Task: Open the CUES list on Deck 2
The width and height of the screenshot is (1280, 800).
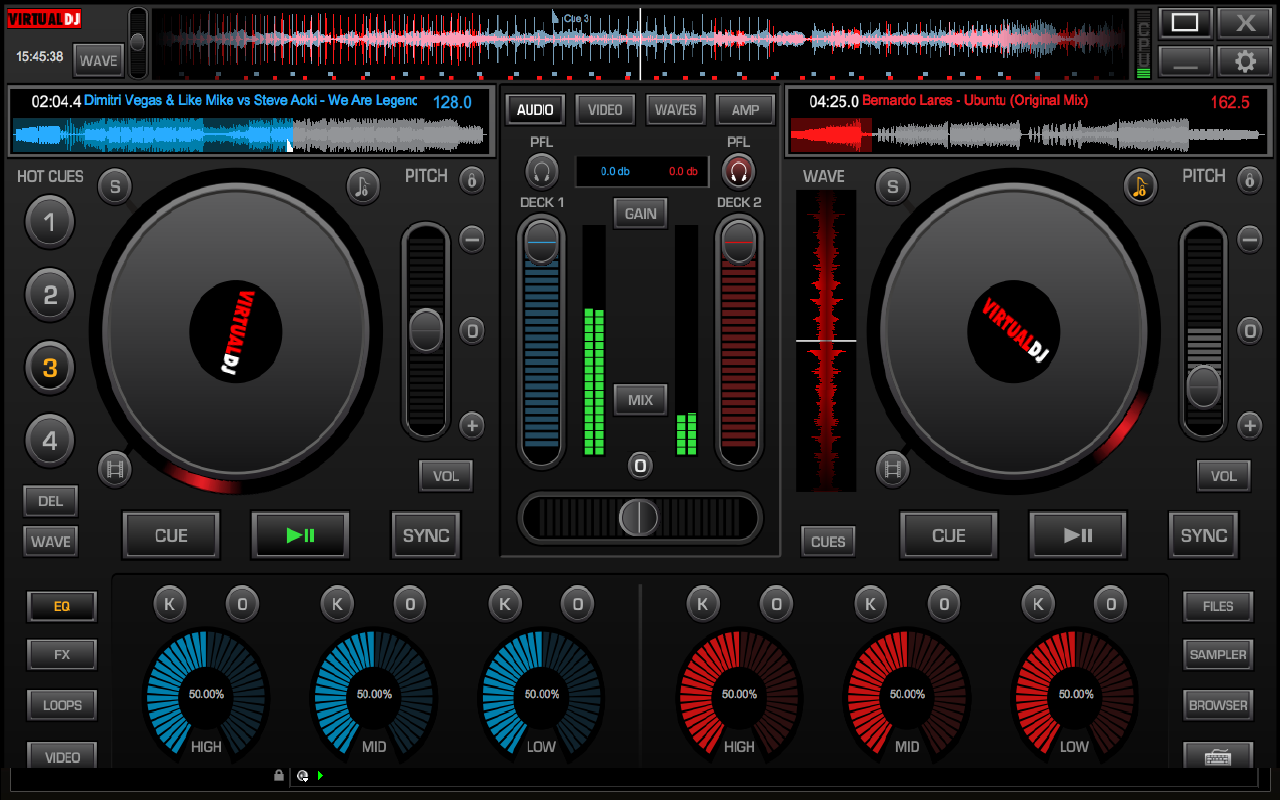Action: pyautogui.click(x=827, y=541)
